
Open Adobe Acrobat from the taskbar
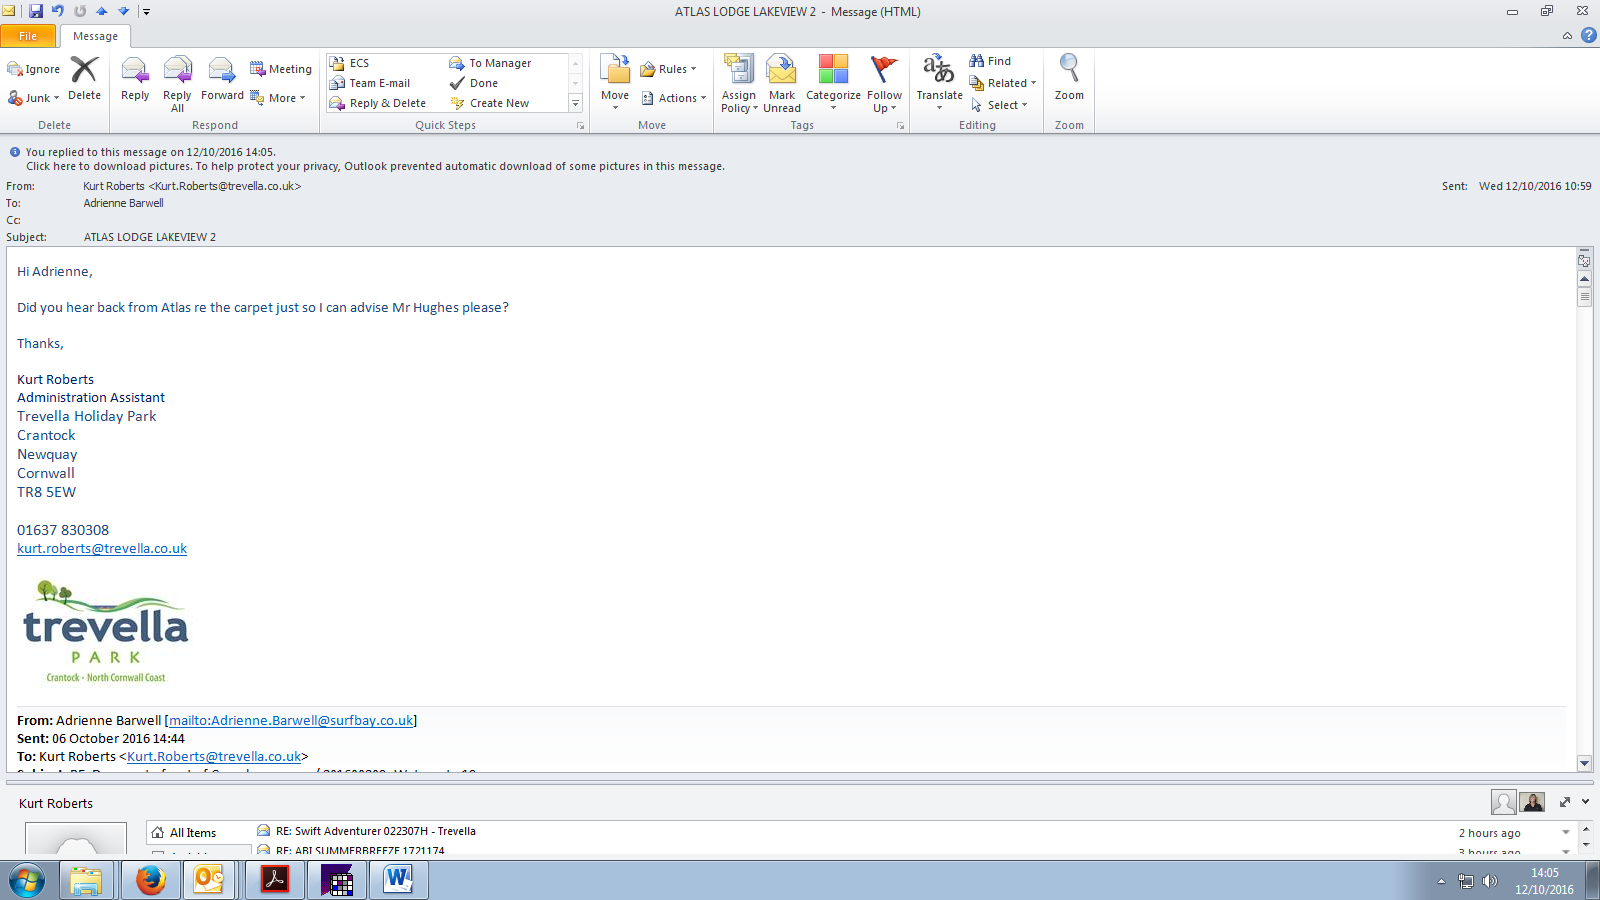click(x=275, y=881)
